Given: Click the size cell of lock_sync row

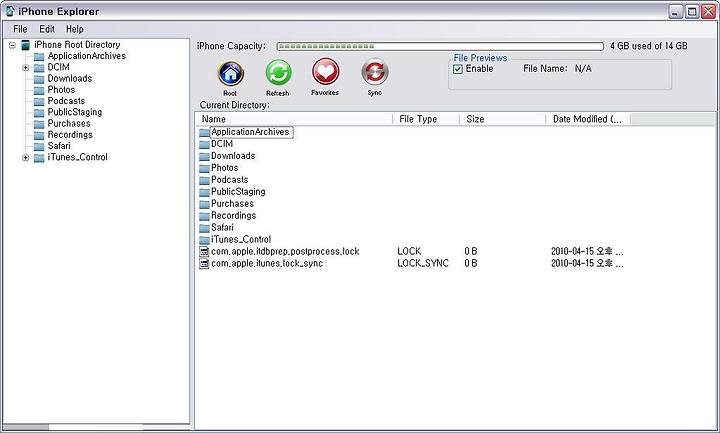Looking at the screenshot, I should [x=471, y=264].
